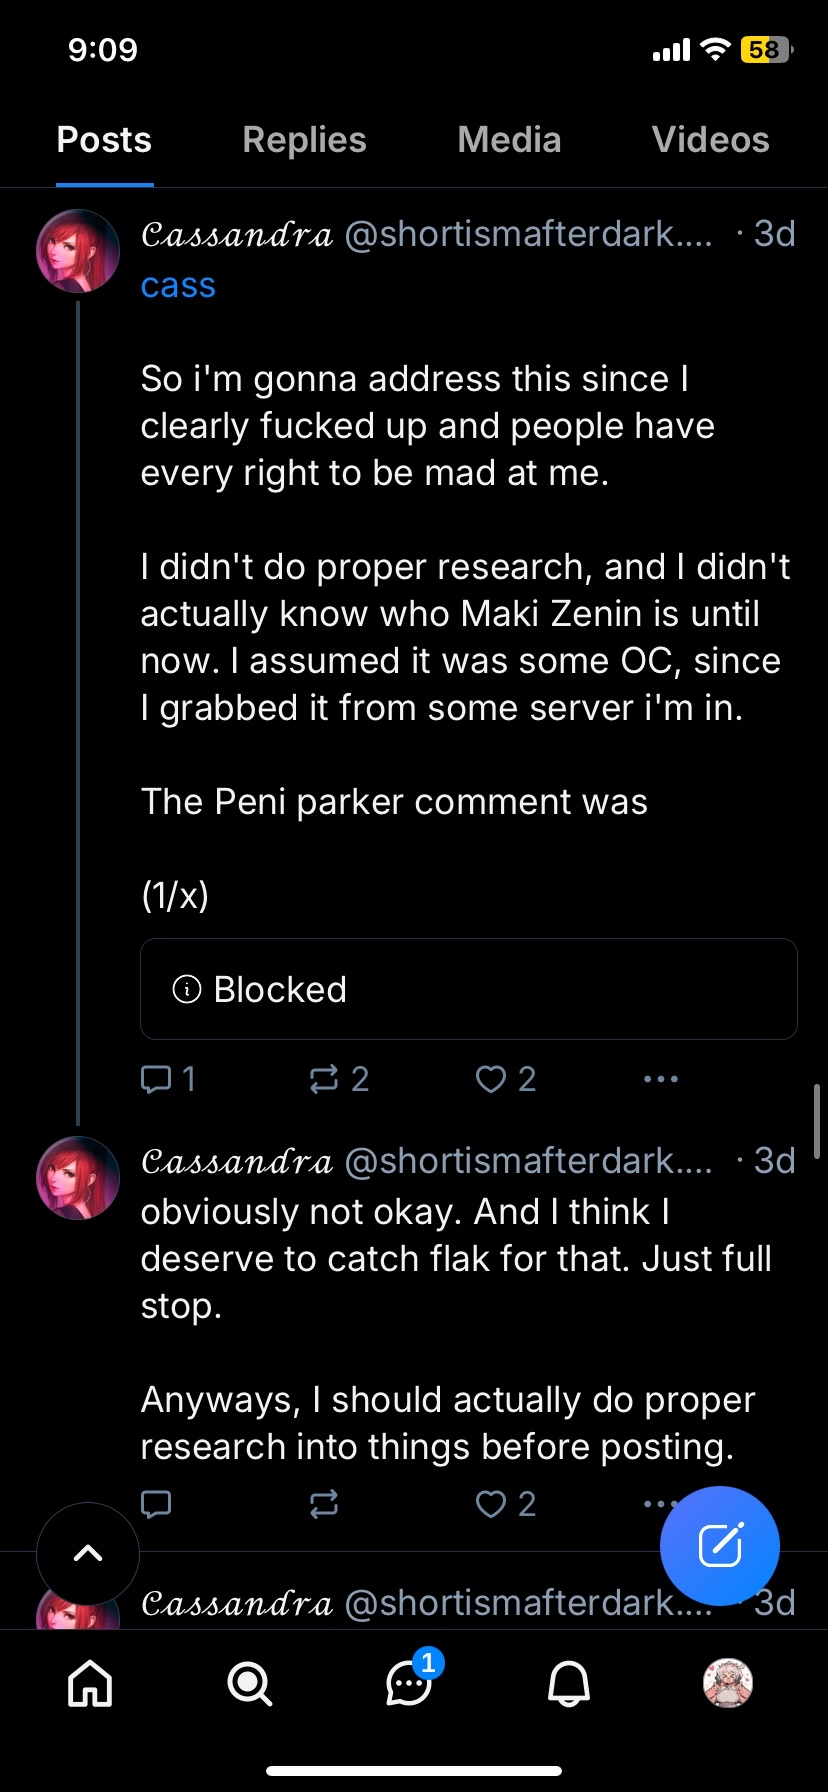The width and height of the screenshot is (828, 1792).
Task: Switch to the Media tab
Action: click(x=509, y=140)
